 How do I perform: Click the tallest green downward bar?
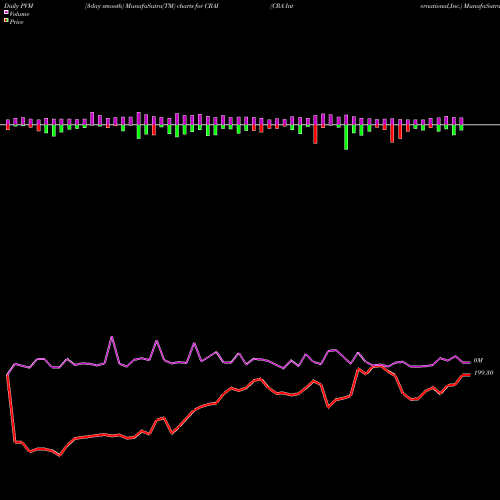tap(346, 137)
